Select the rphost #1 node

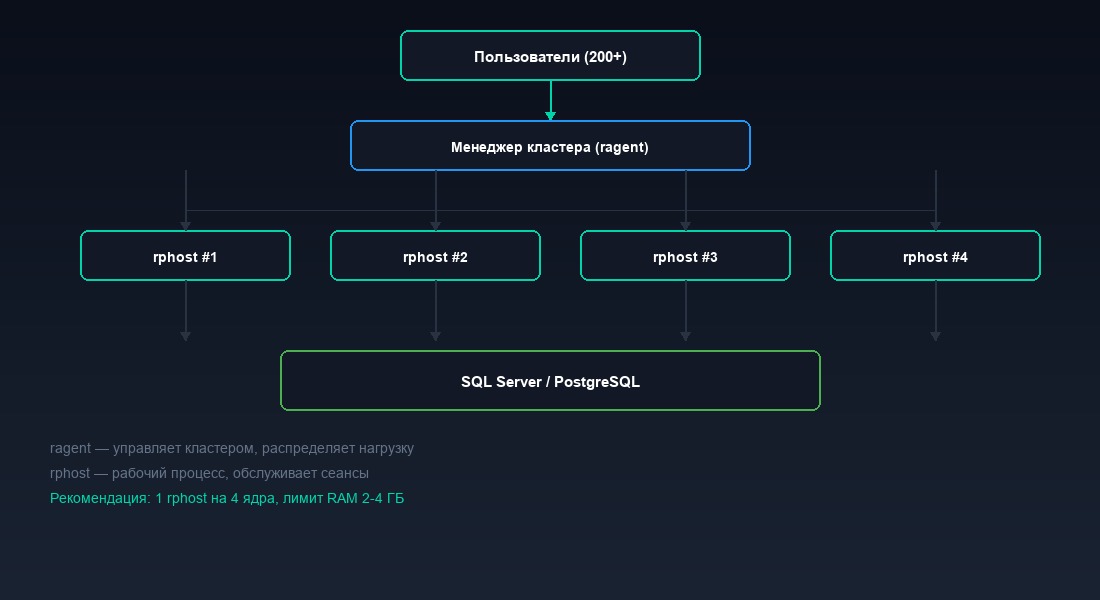(x=185, y=256)
